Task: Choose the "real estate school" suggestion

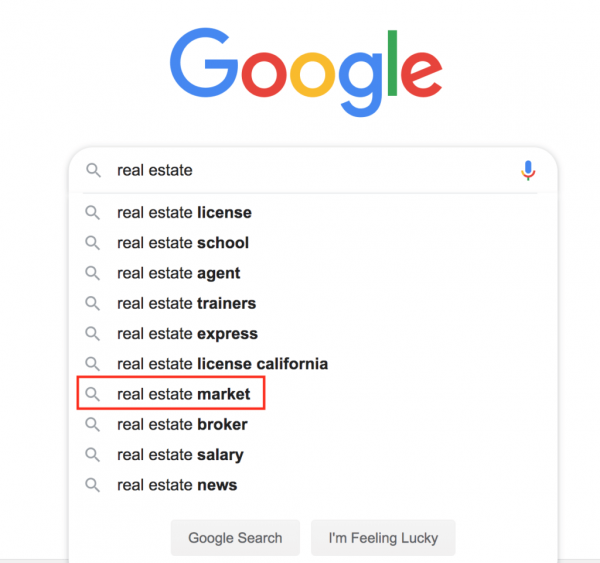Action: pos(183,243)
